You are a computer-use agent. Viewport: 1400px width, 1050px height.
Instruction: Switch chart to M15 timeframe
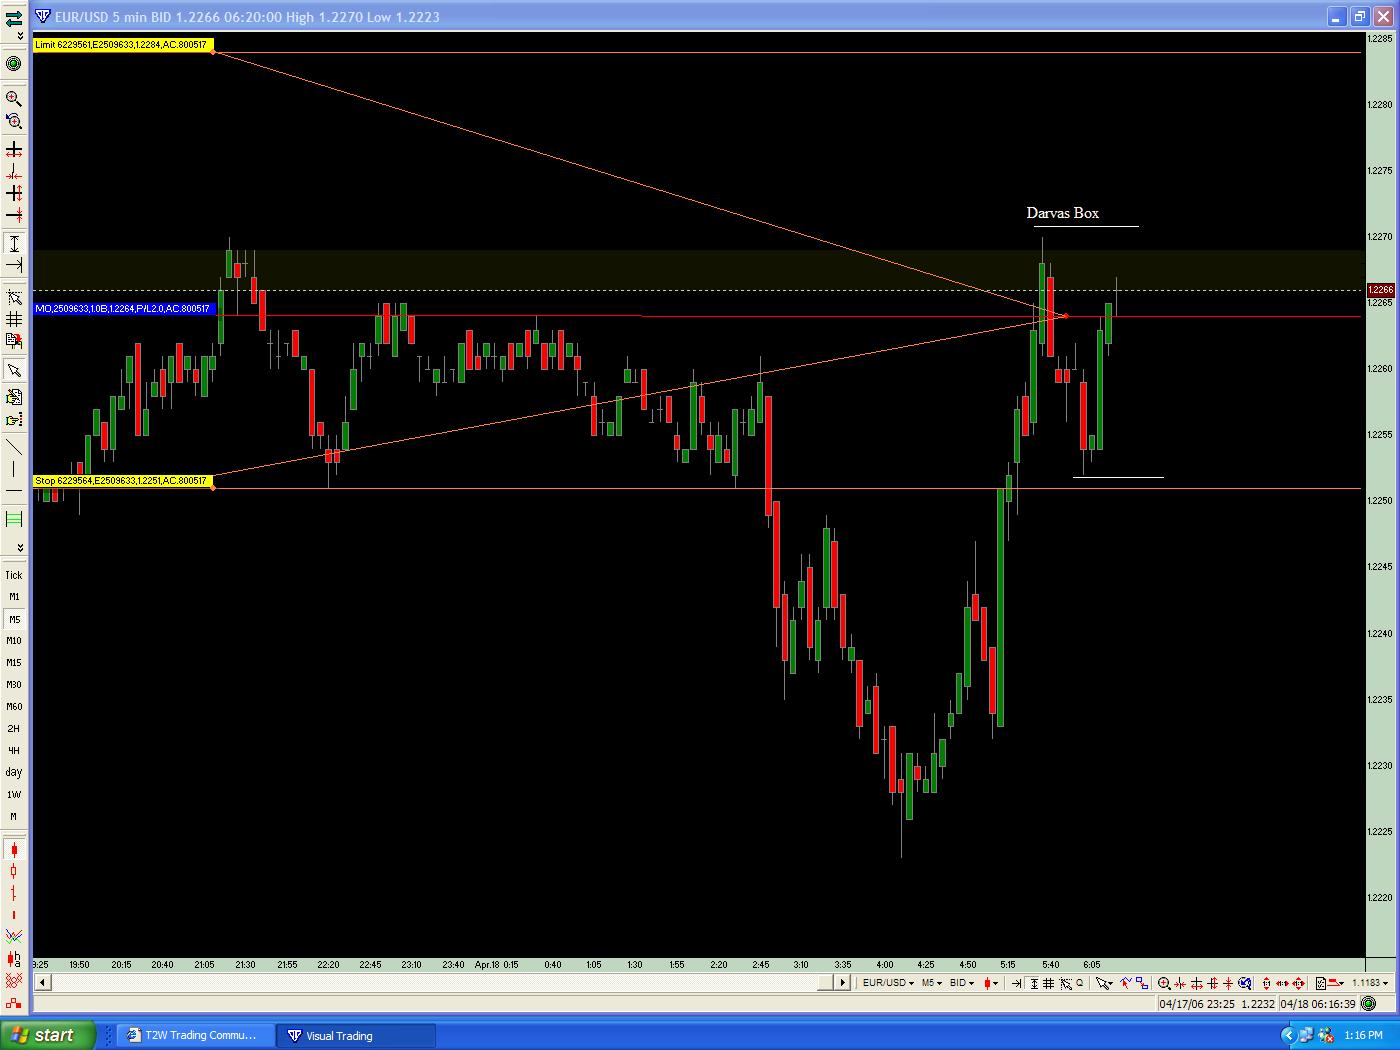[x=14, y=663]
